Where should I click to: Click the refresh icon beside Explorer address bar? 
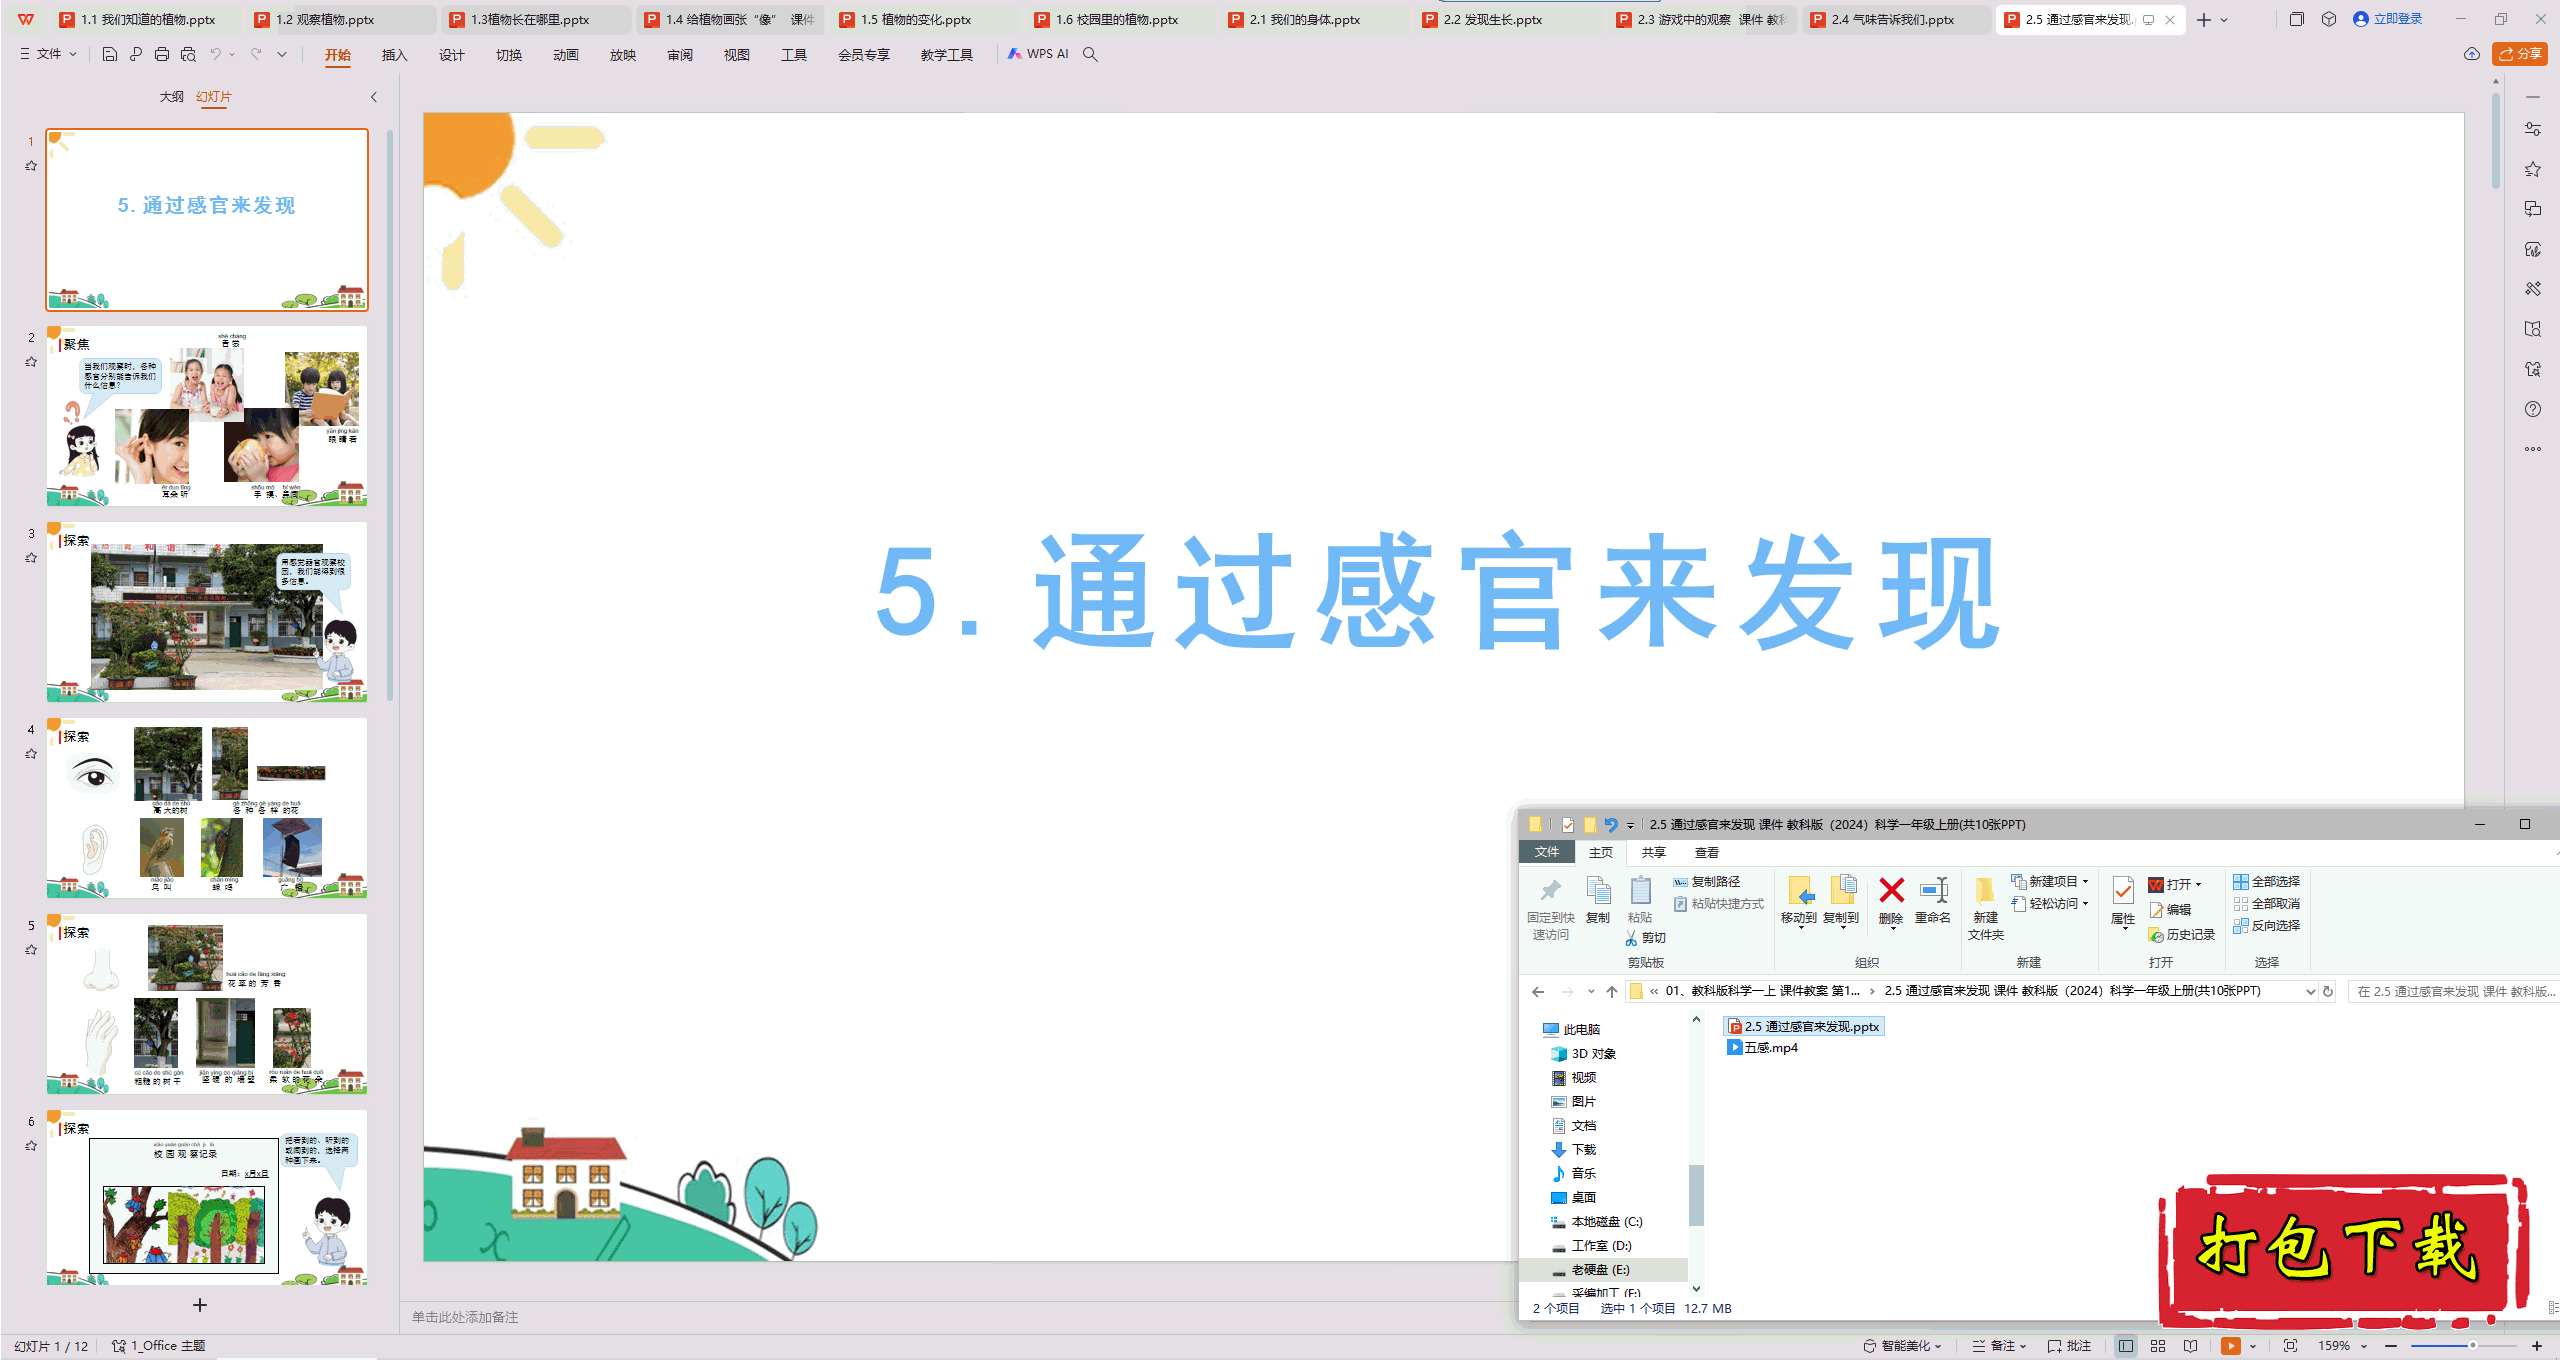click(x=2328, y=992)
